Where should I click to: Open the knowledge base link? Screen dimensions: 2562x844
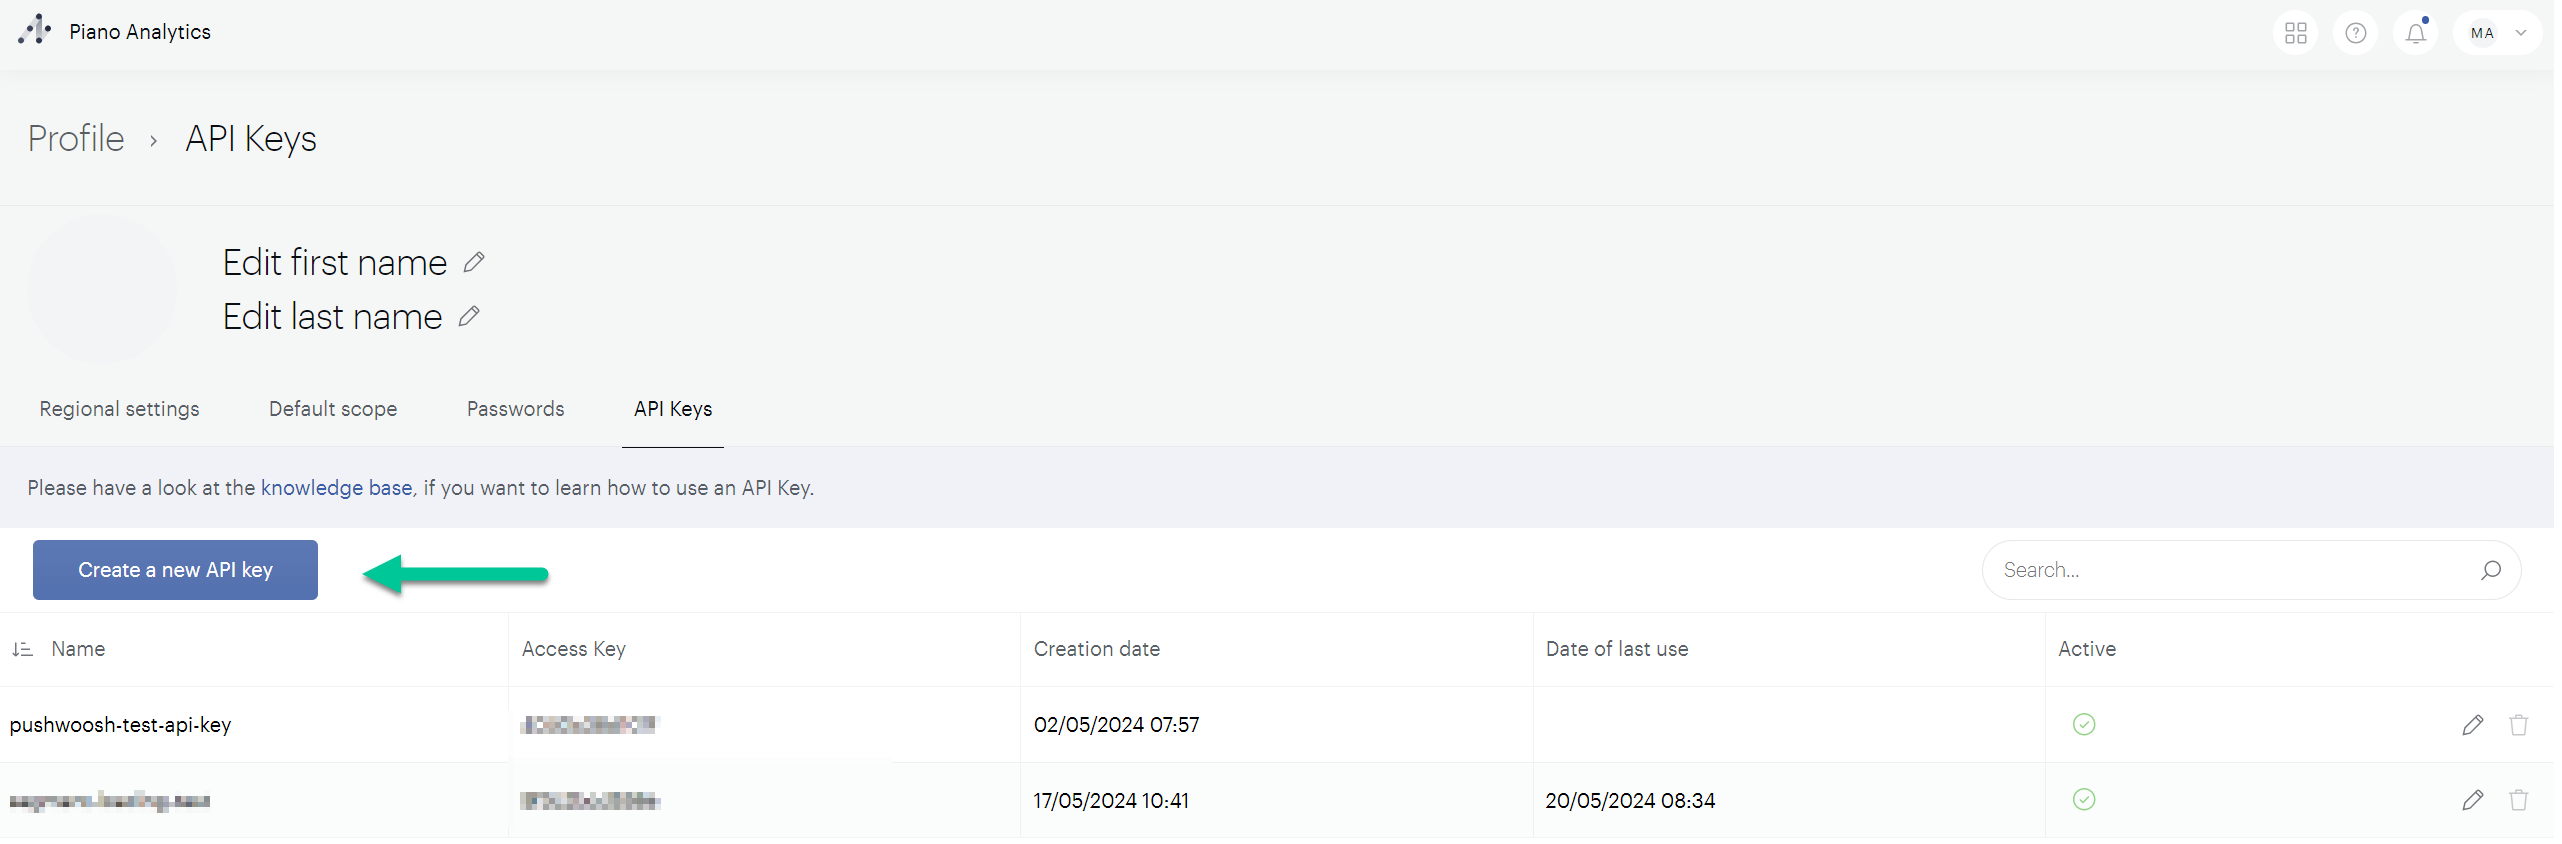tap(337, 487)
